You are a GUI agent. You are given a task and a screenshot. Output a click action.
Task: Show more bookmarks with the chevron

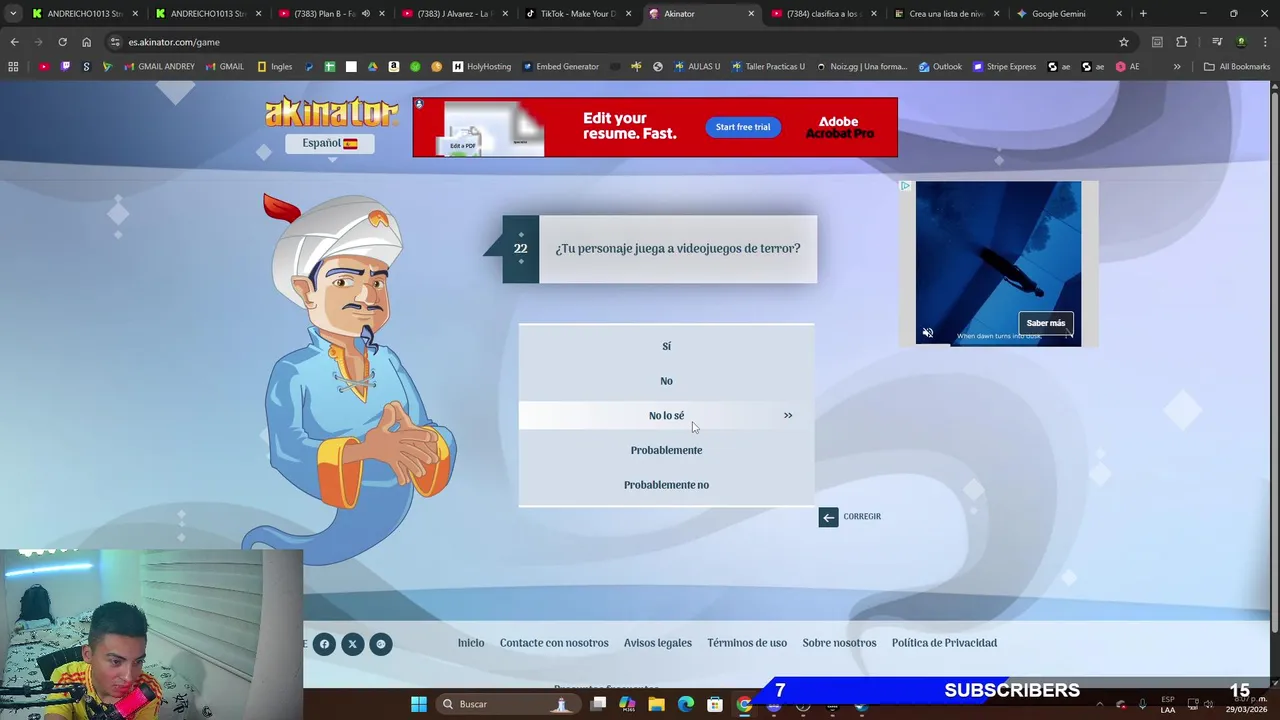pos(1177,67)
